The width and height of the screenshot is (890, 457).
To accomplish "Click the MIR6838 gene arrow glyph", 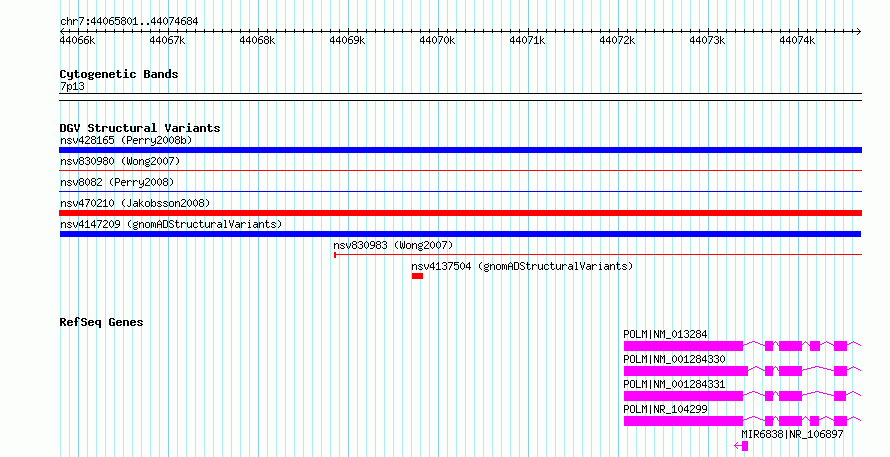I will tap(741, 446).
